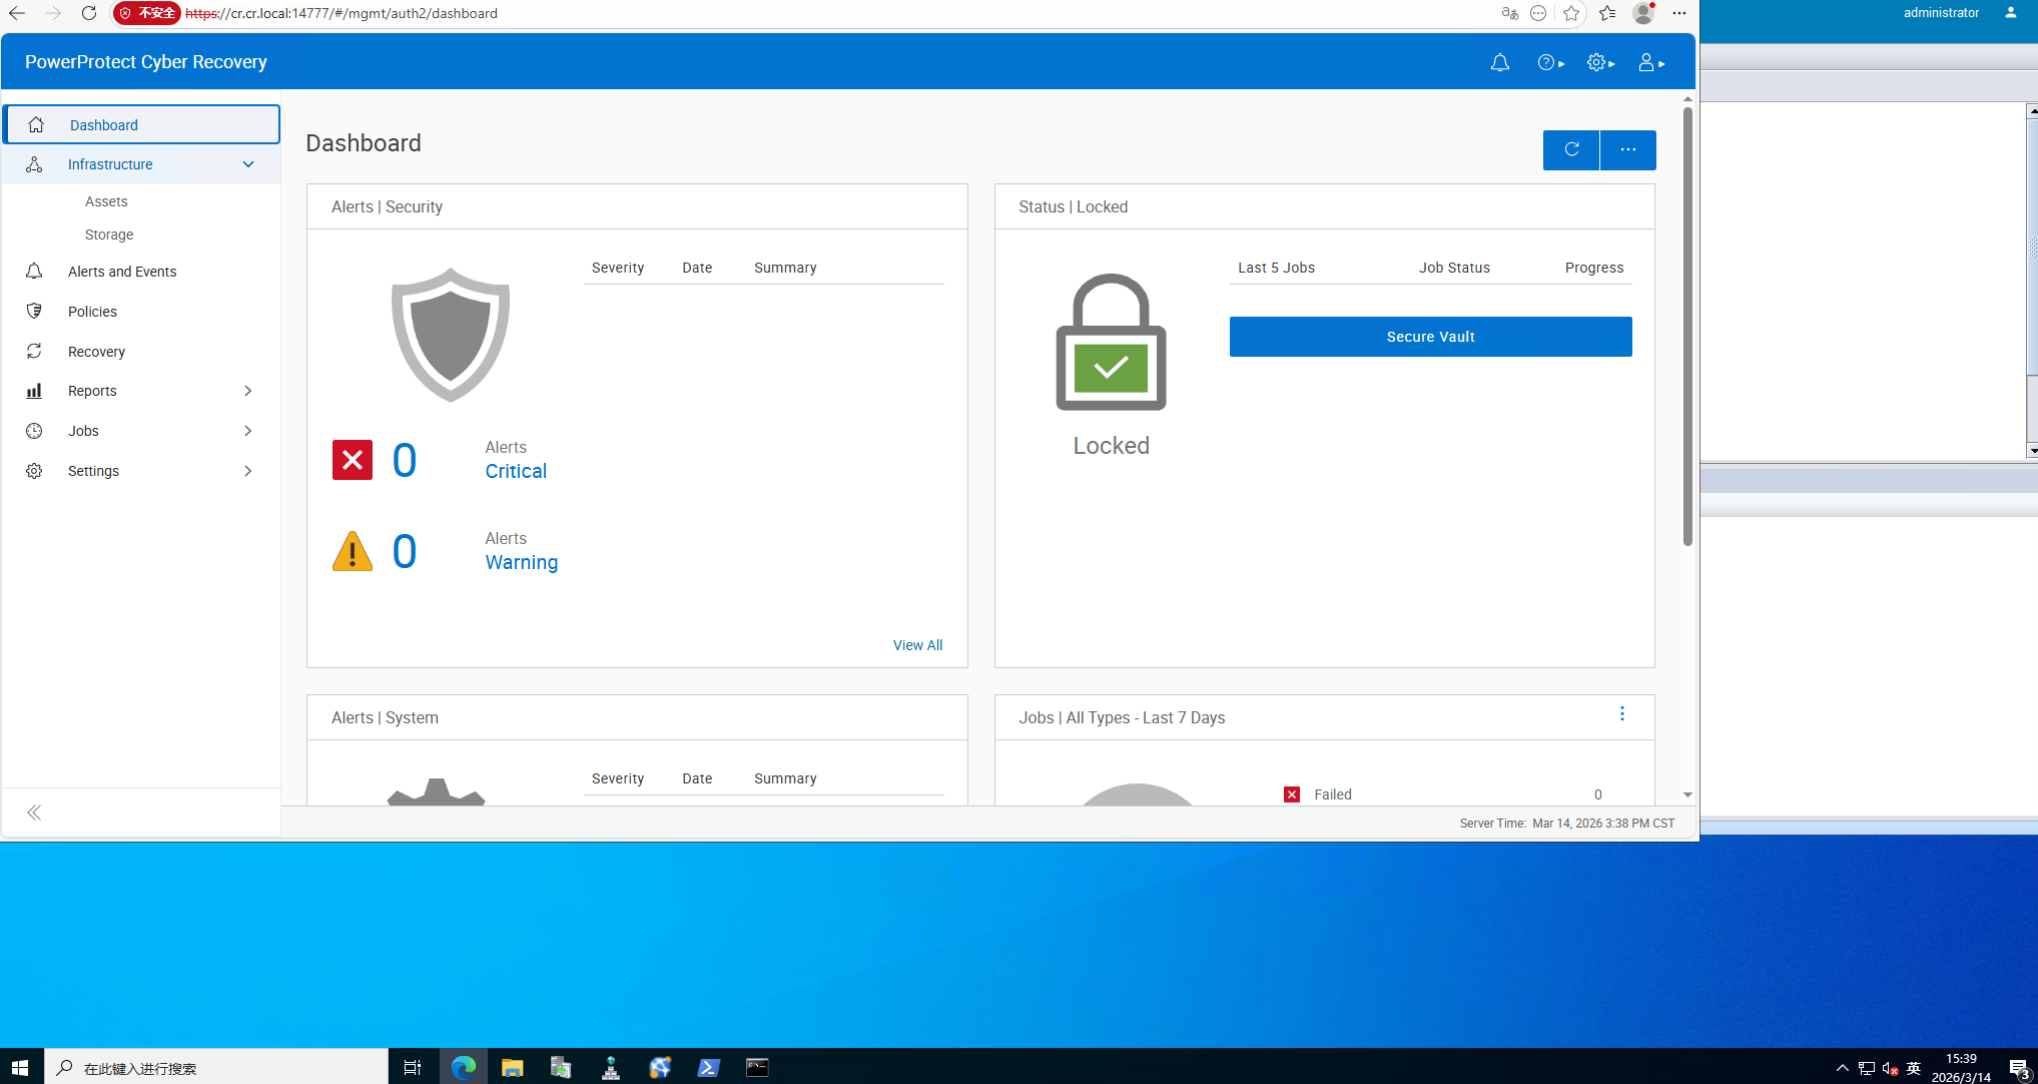Open the notifications bell in header
Viewport: 2038px width, 1084px height.
pos(1499,63)
